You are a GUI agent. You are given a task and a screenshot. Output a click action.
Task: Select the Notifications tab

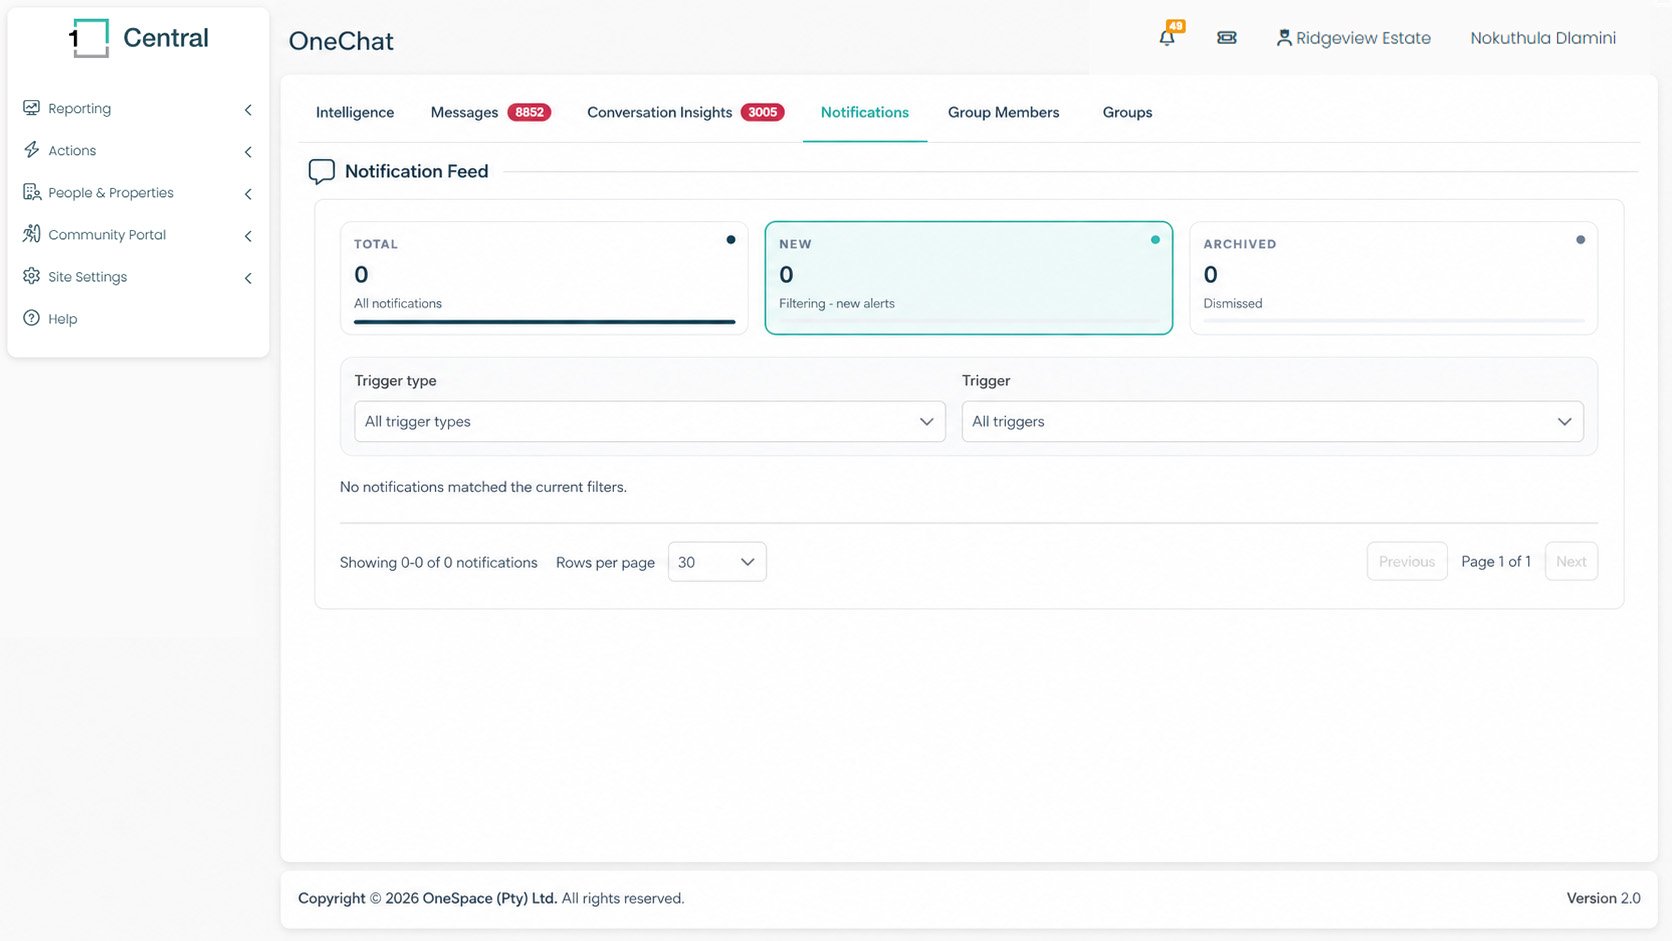pos(865,112)
